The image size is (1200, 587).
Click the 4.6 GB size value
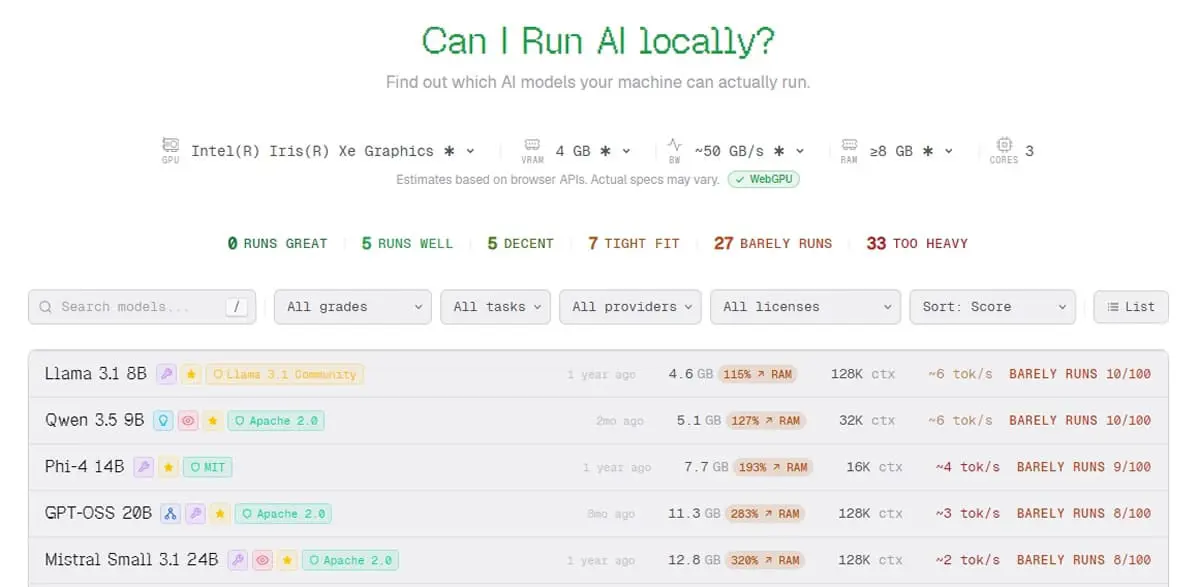[690, 375]
